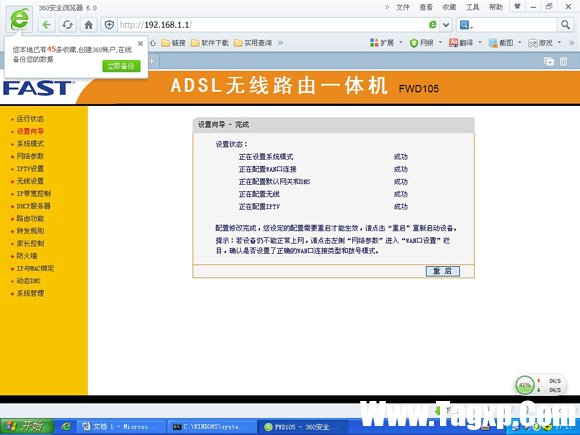580x435 pixels.
Task: Open IP带宽控制 in the sidebar
Action: click(x=34, y=193)
